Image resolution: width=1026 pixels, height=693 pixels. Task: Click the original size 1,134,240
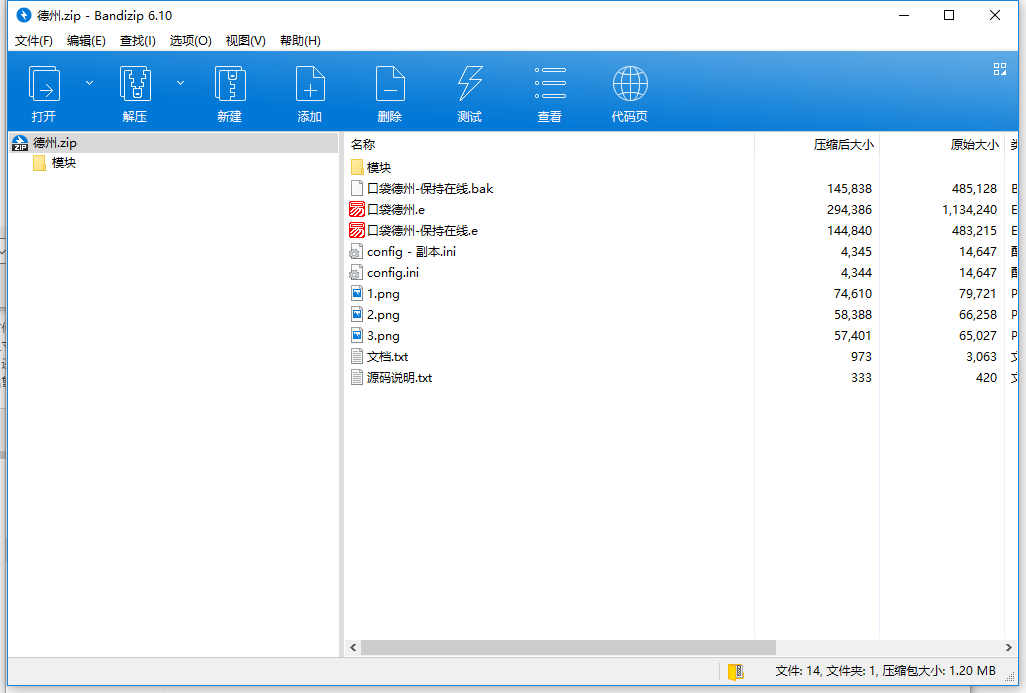pos(970,209)
